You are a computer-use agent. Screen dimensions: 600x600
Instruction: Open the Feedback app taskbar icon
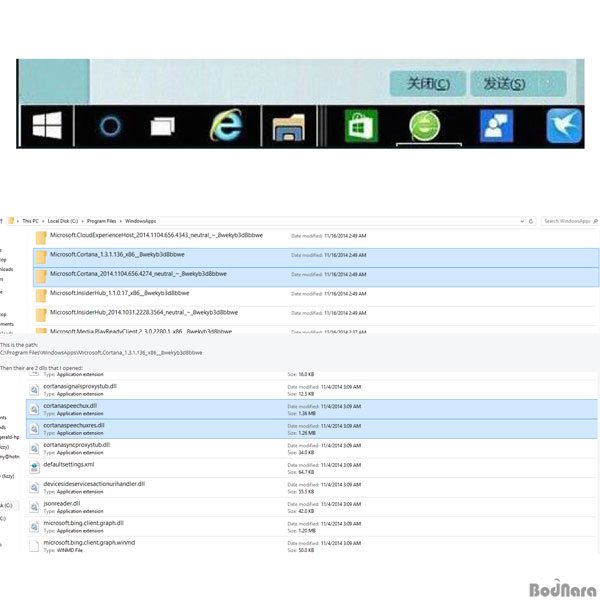click(x=496, y=126)
